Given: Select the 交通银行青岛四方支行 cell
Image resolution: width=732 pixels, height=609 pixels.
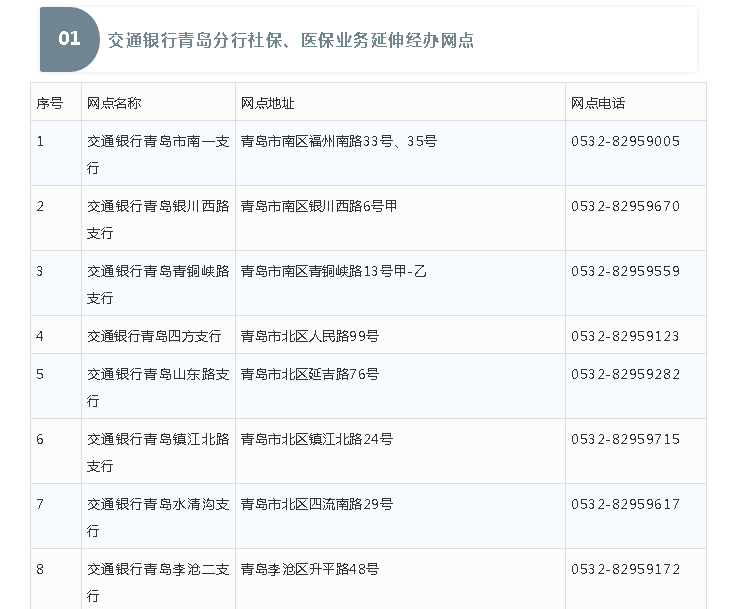Looking at the screenshot, I should [154, 336].
